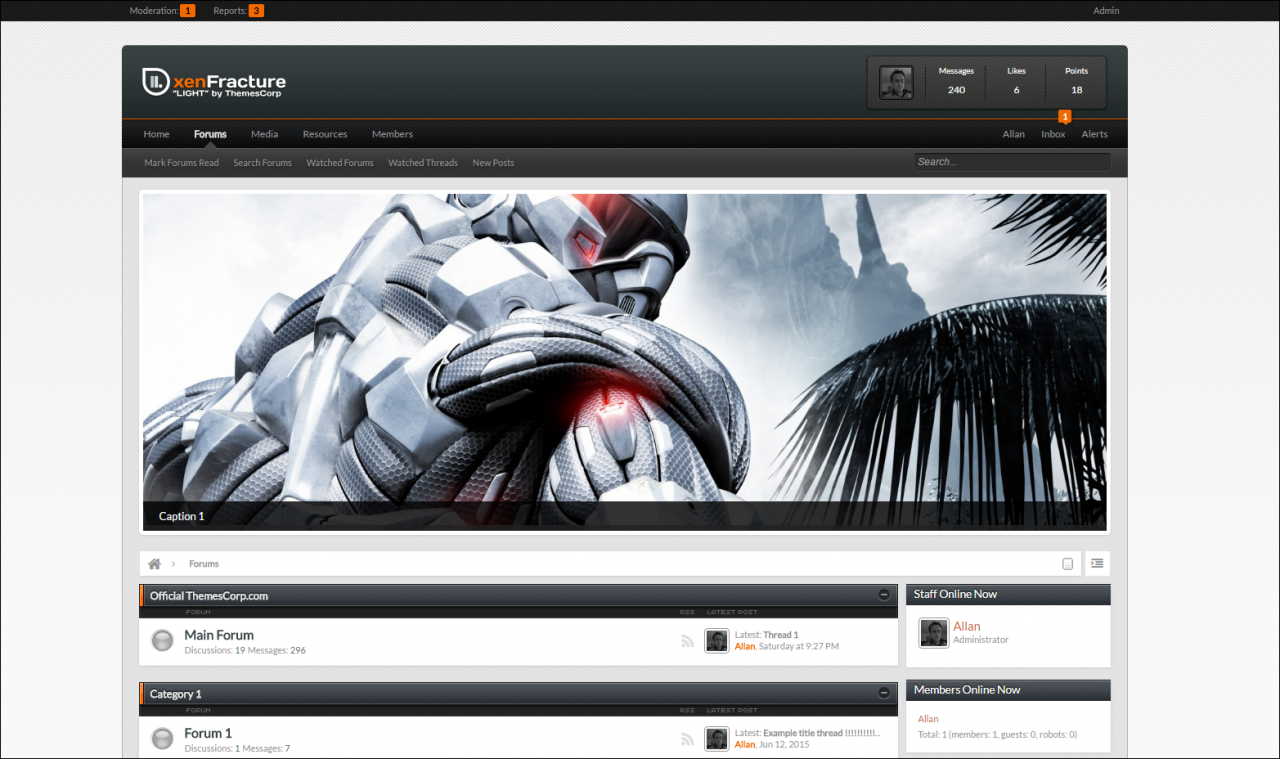
Task: Click Allan's avatar in Staff Online Now
Action: point(934,633)
